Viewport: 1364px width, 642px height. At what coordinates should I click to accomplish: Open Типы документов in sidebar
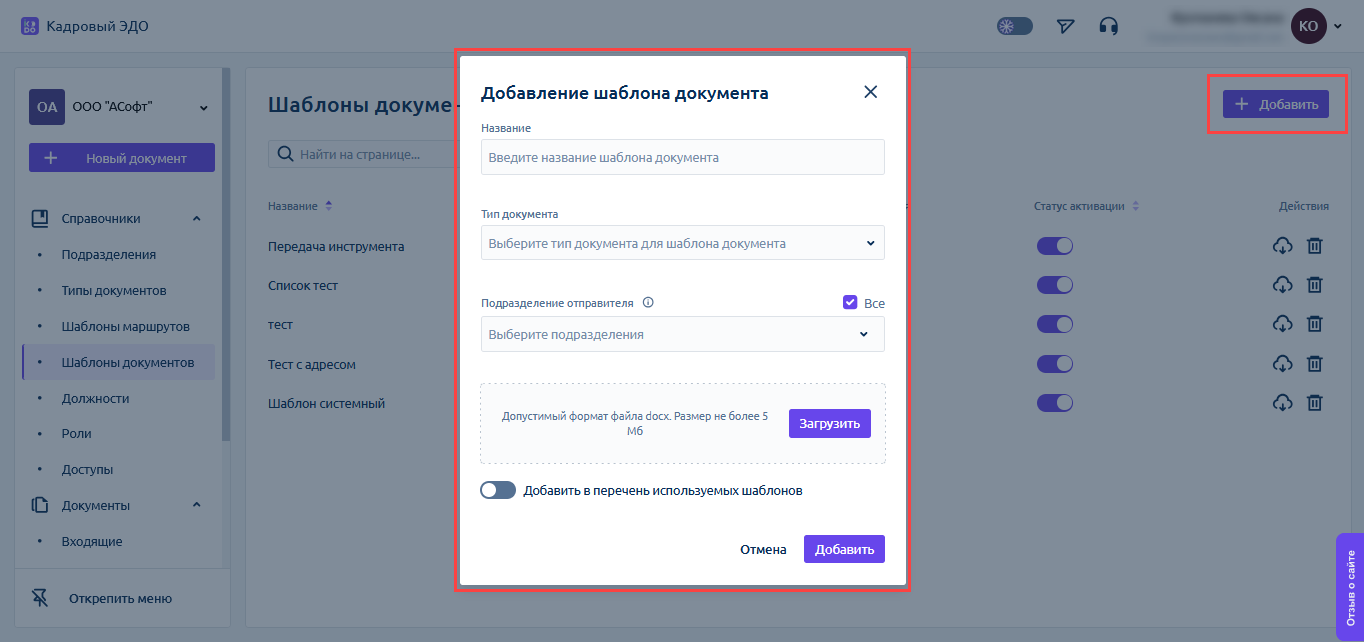(113, 290)
